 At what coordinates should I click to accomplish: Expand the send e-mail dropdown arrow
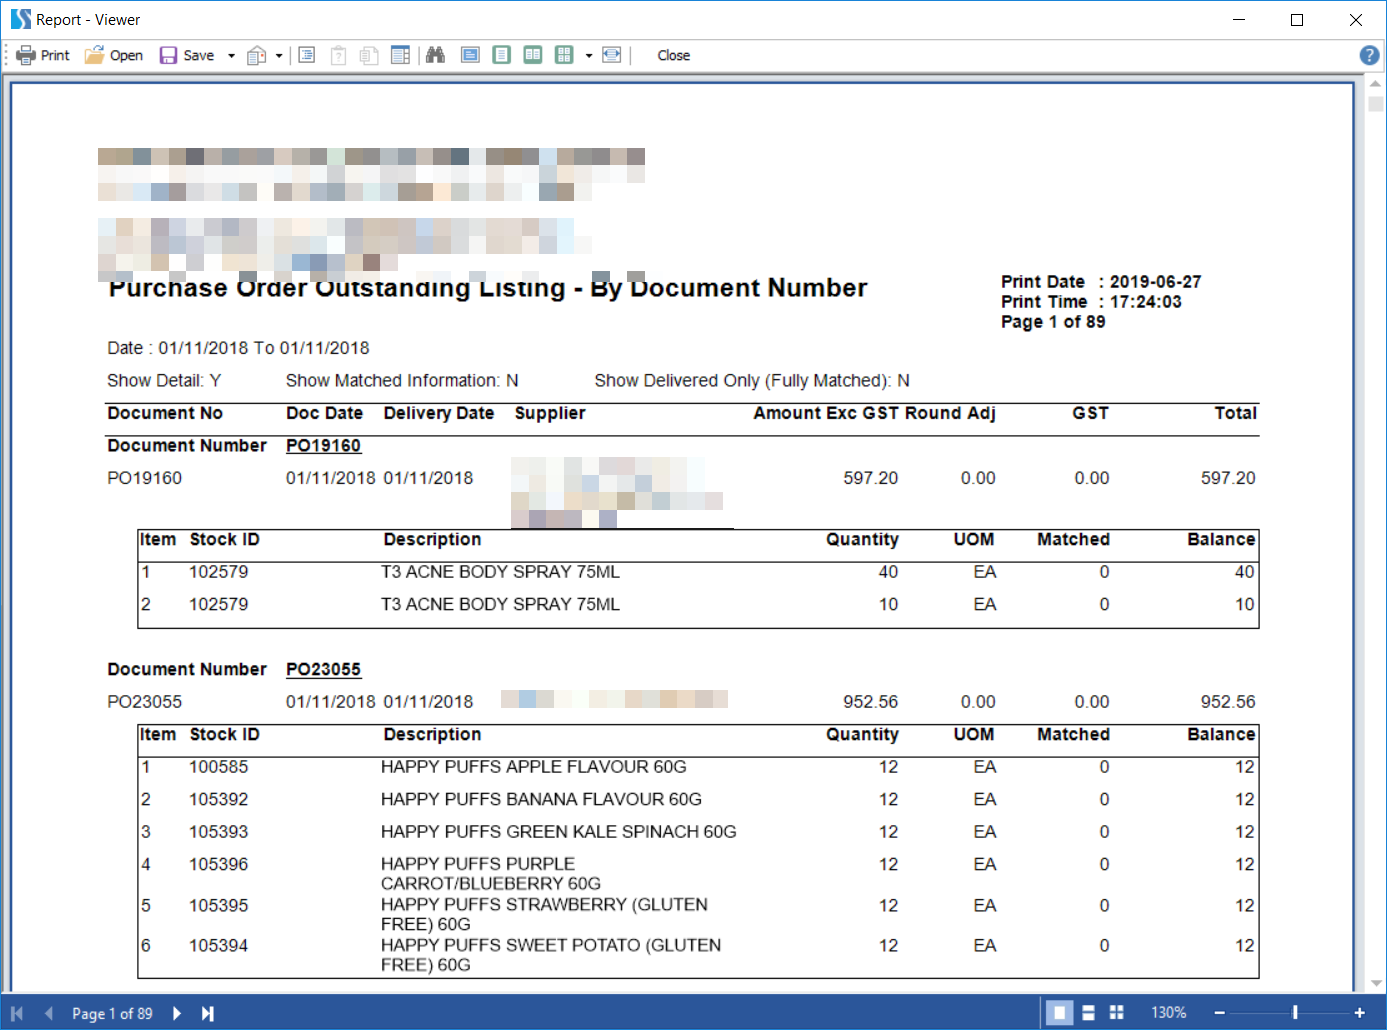(279, 56)
